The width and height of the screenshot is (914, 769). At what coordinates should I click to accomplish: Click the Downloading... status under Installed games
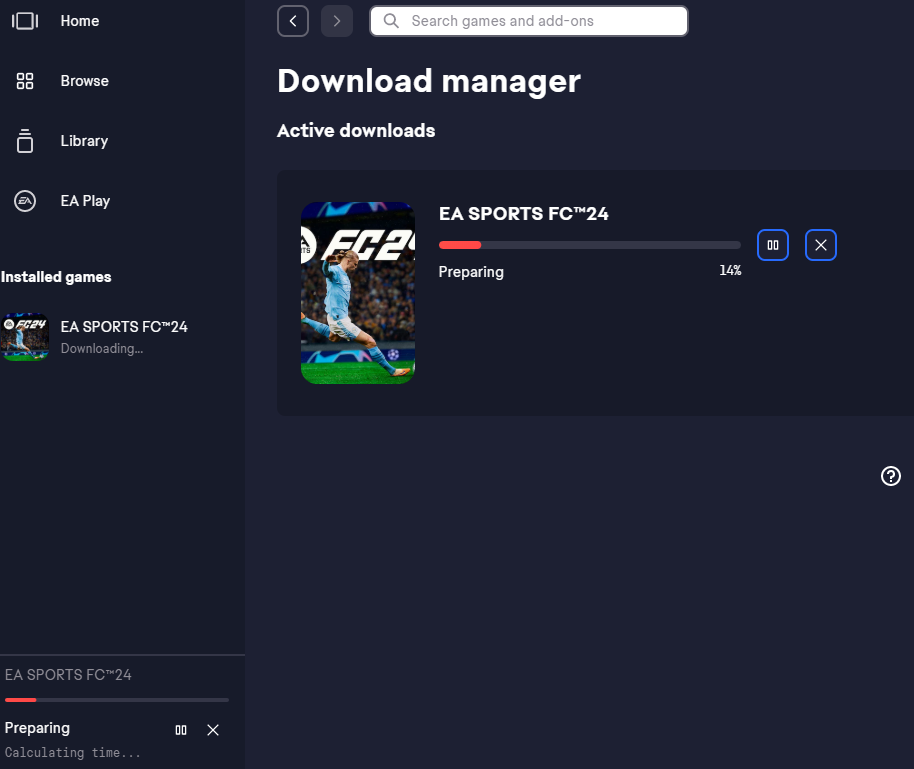coord(102,349)
